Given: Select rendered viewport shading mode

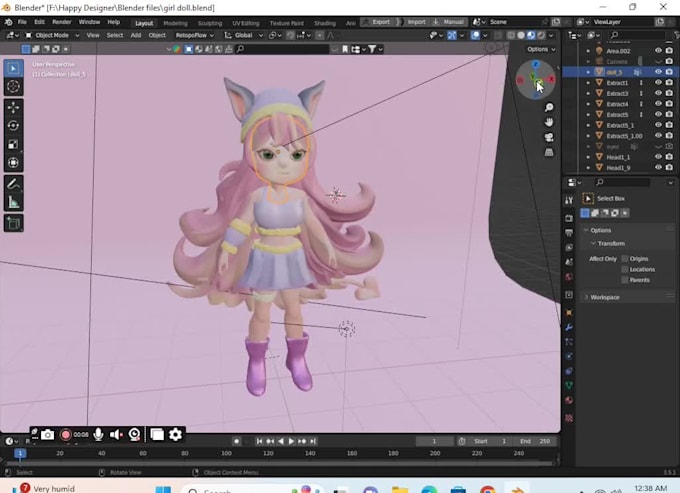Looking at the screenshot, I should tap(541, 35).
